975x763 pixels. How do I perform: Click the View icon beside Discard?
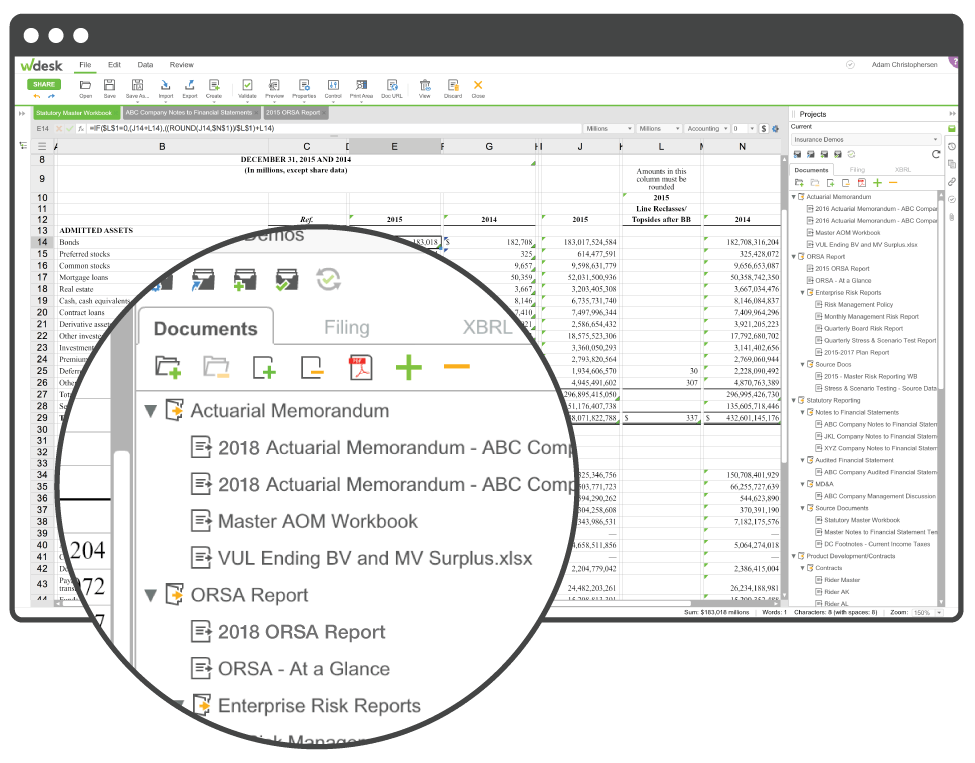click(x=425, y=85)
